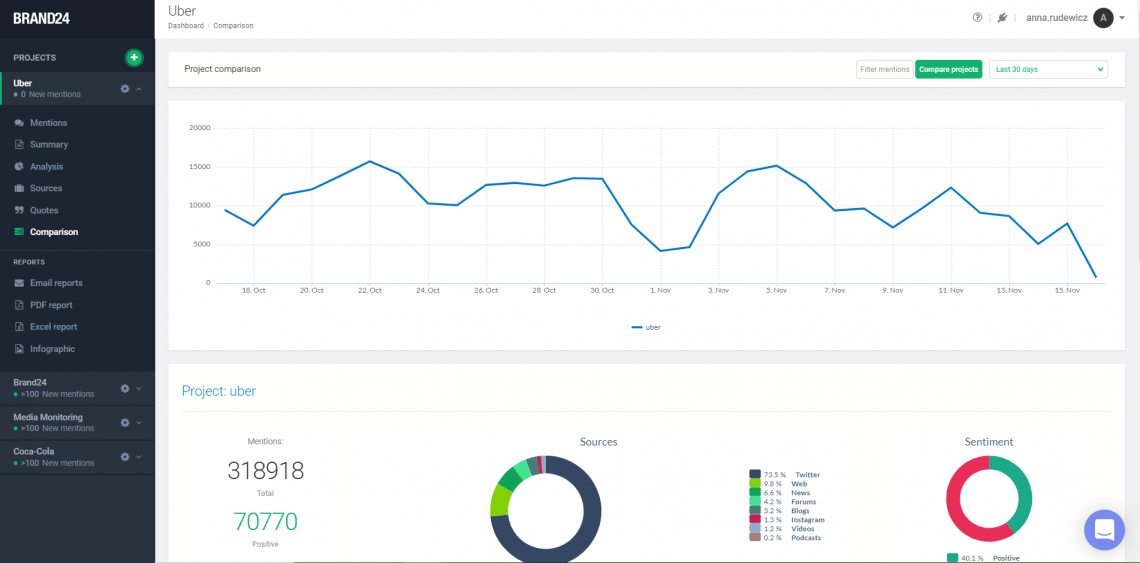The width and height of the screenshot is (1140, 563).
Task: Click the Filter mentions button
Action: (x=884, y=69)
